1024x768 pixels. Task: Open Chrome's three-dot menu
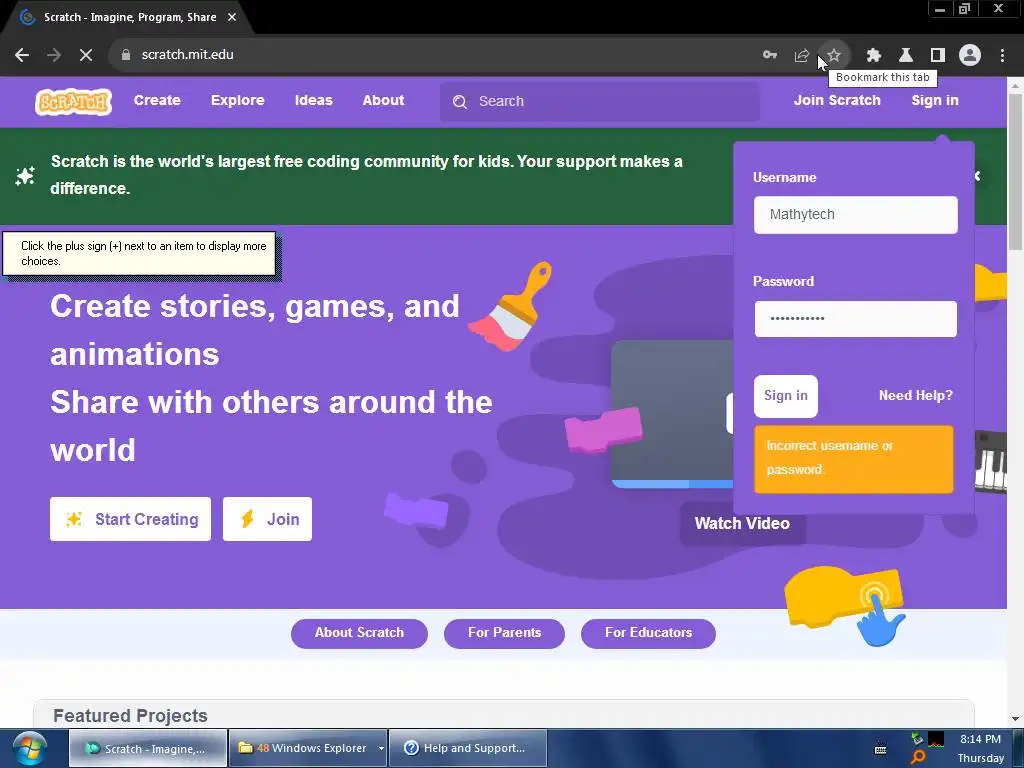(x=1002, y=55)
